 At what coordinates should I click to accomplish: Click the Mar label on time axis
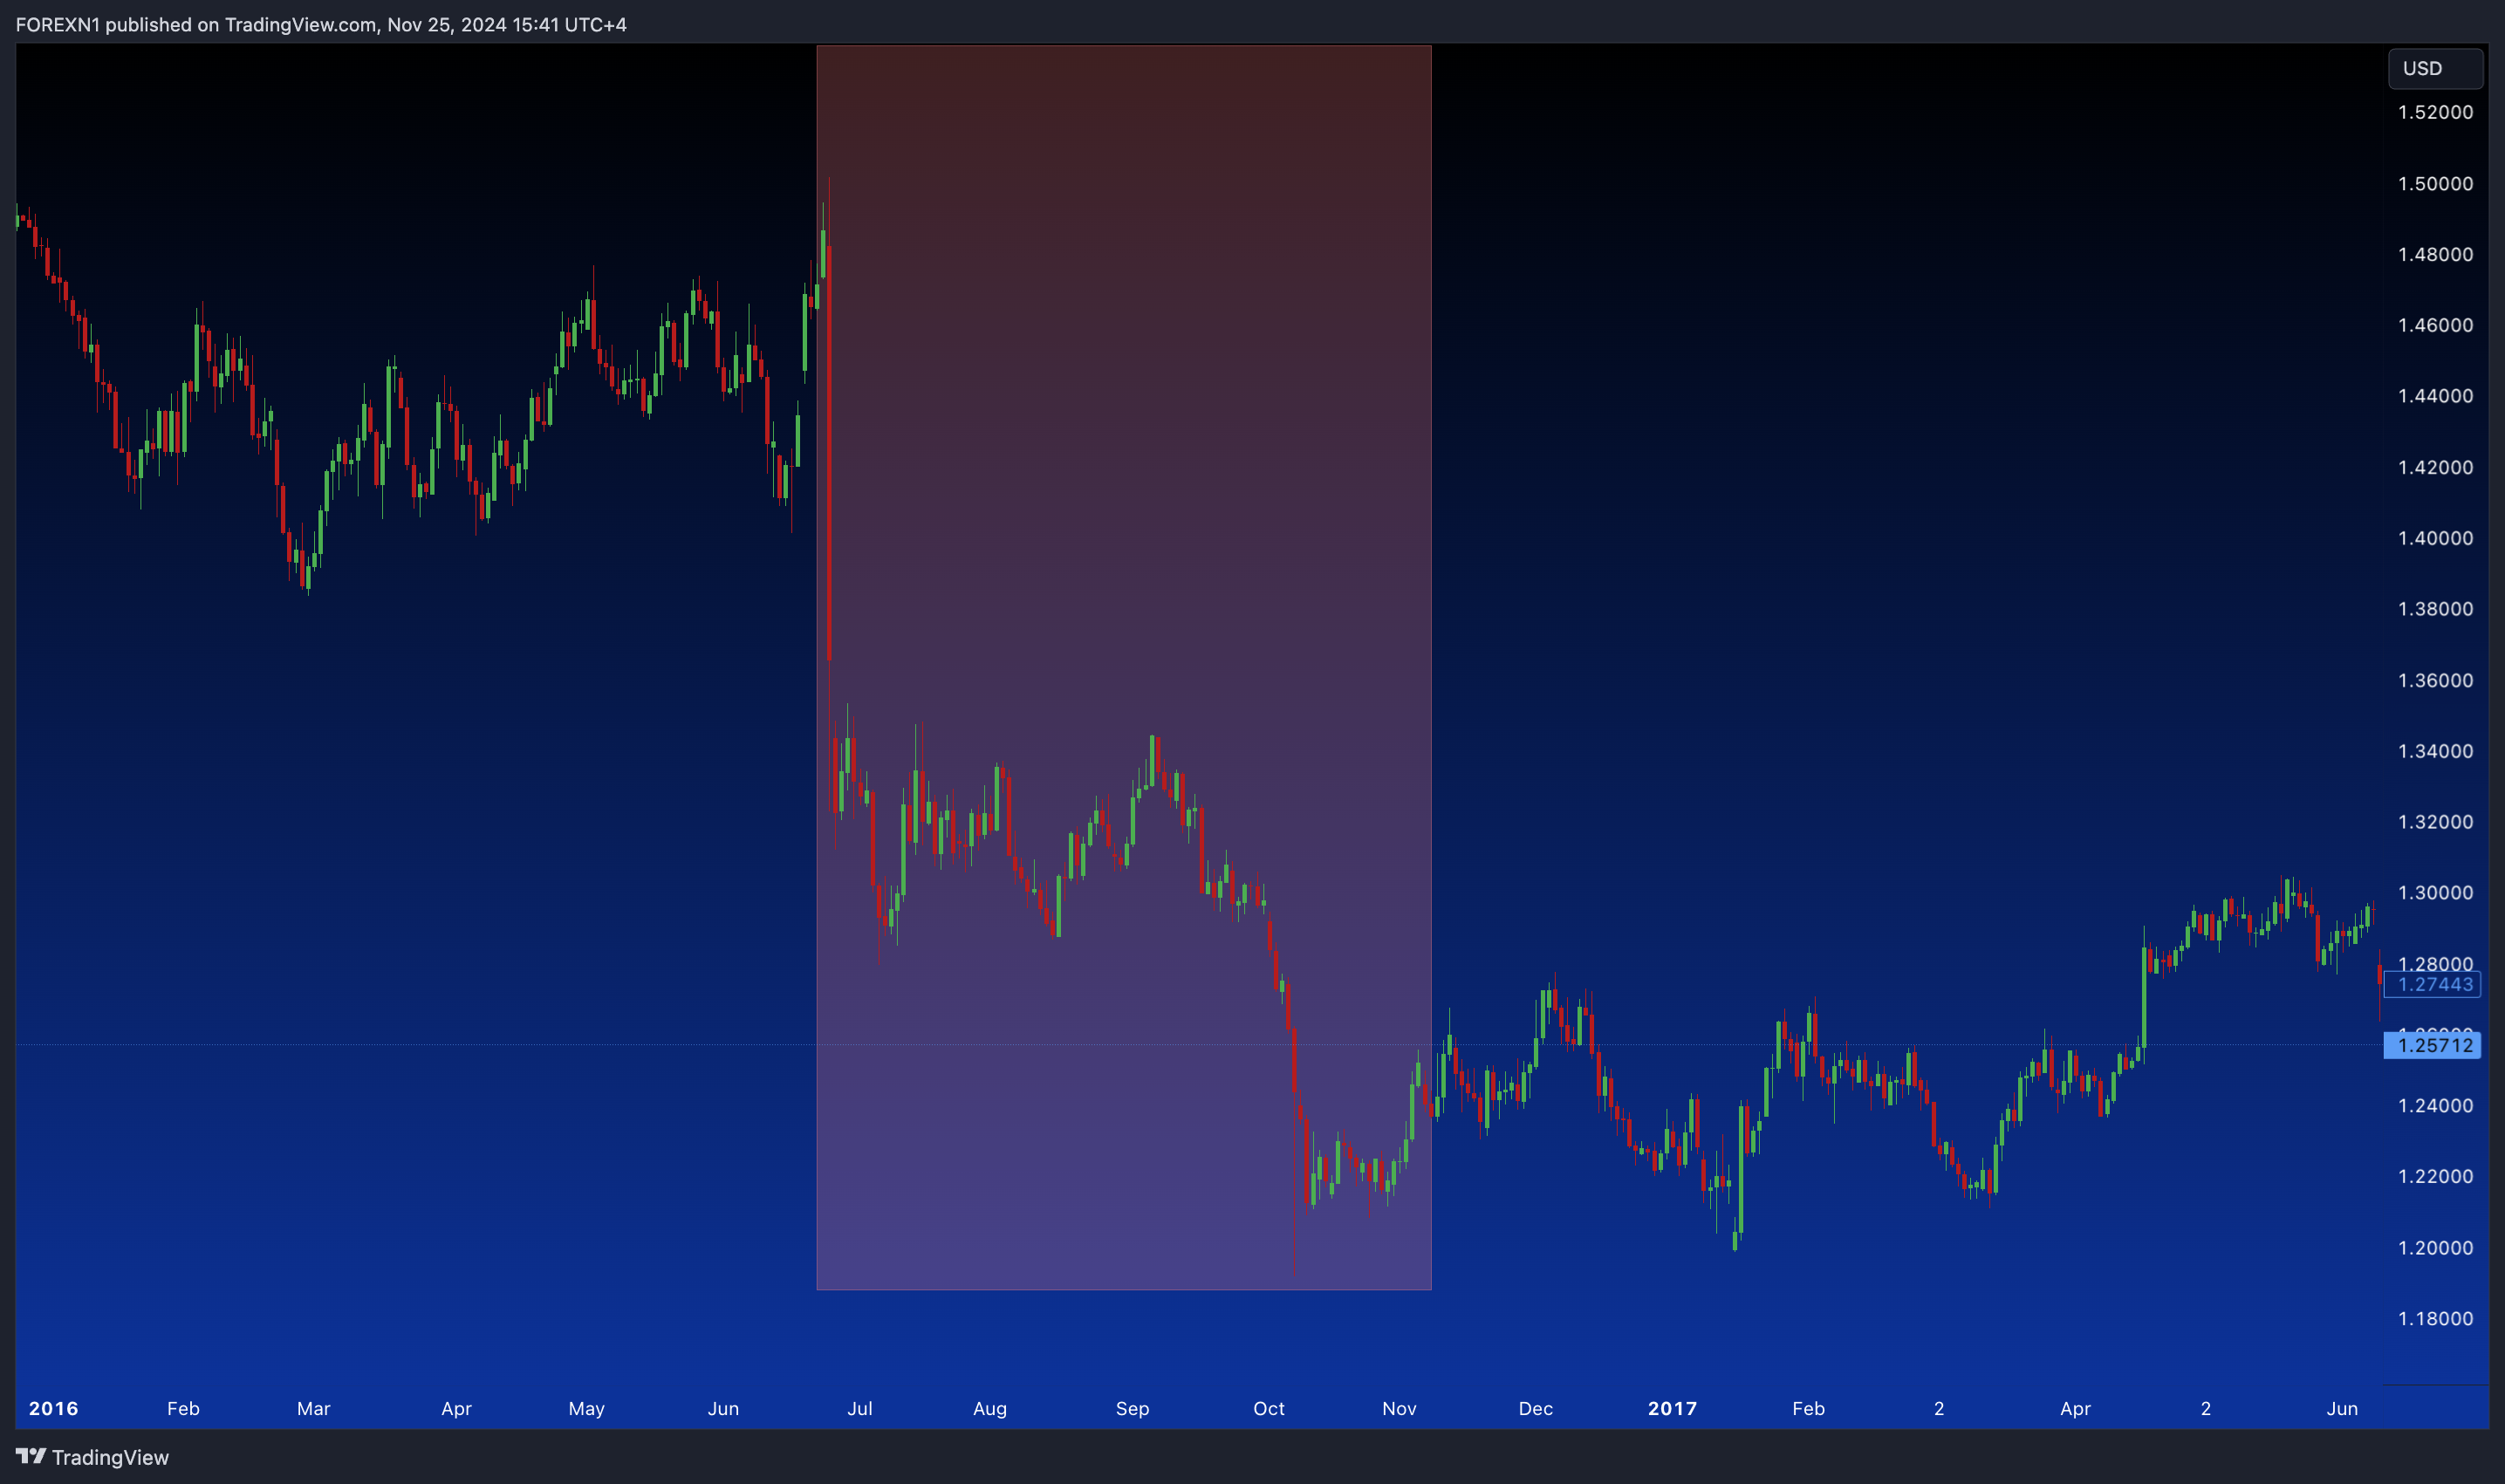coord(313,1408)
